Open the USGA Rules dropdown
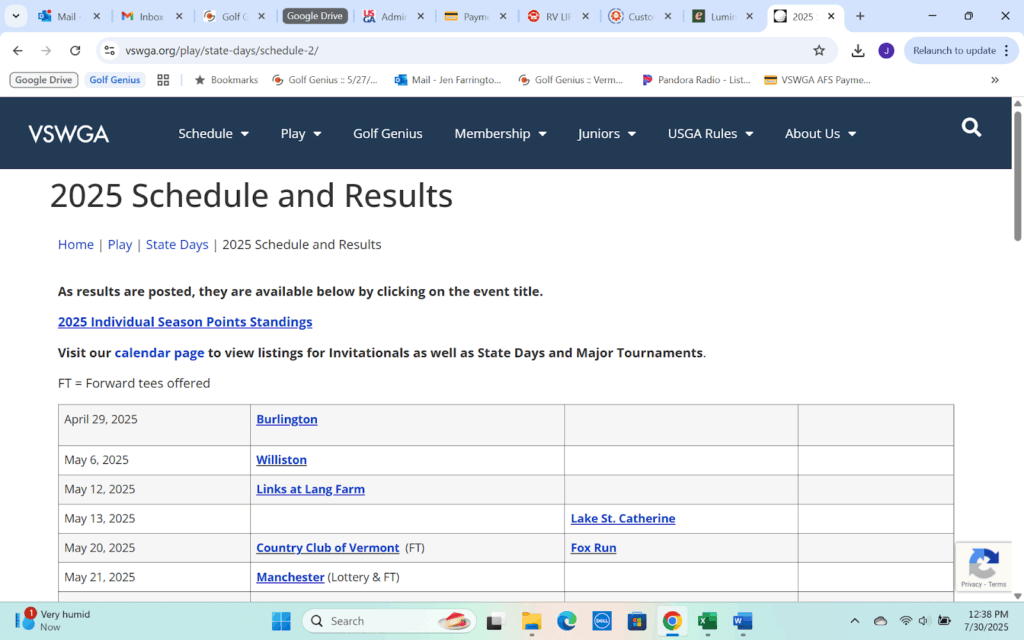 pos(710,134)
